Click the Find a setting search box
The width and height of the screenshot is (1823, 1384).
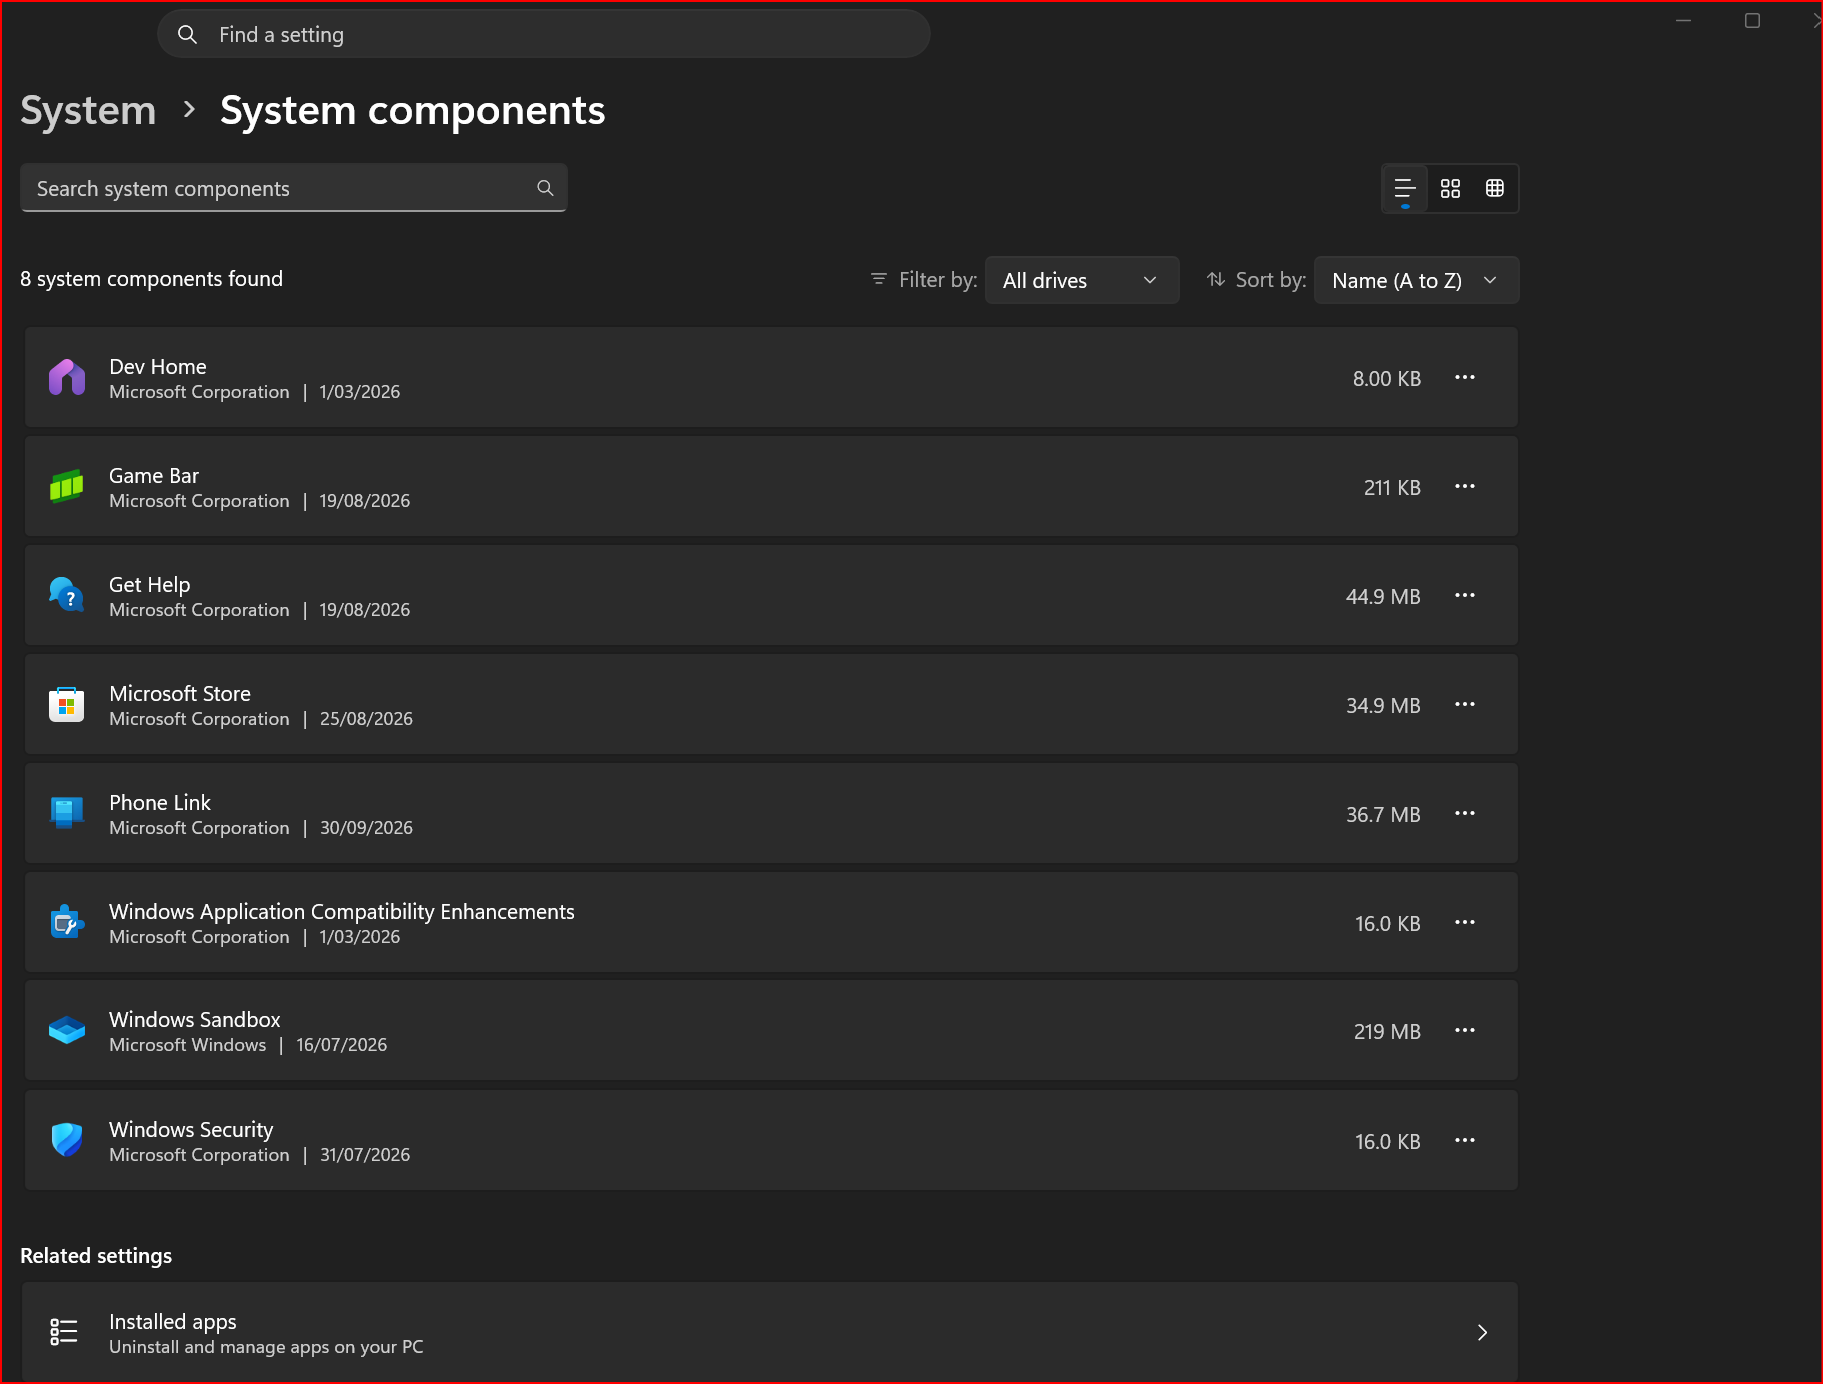tap(544, 34)
